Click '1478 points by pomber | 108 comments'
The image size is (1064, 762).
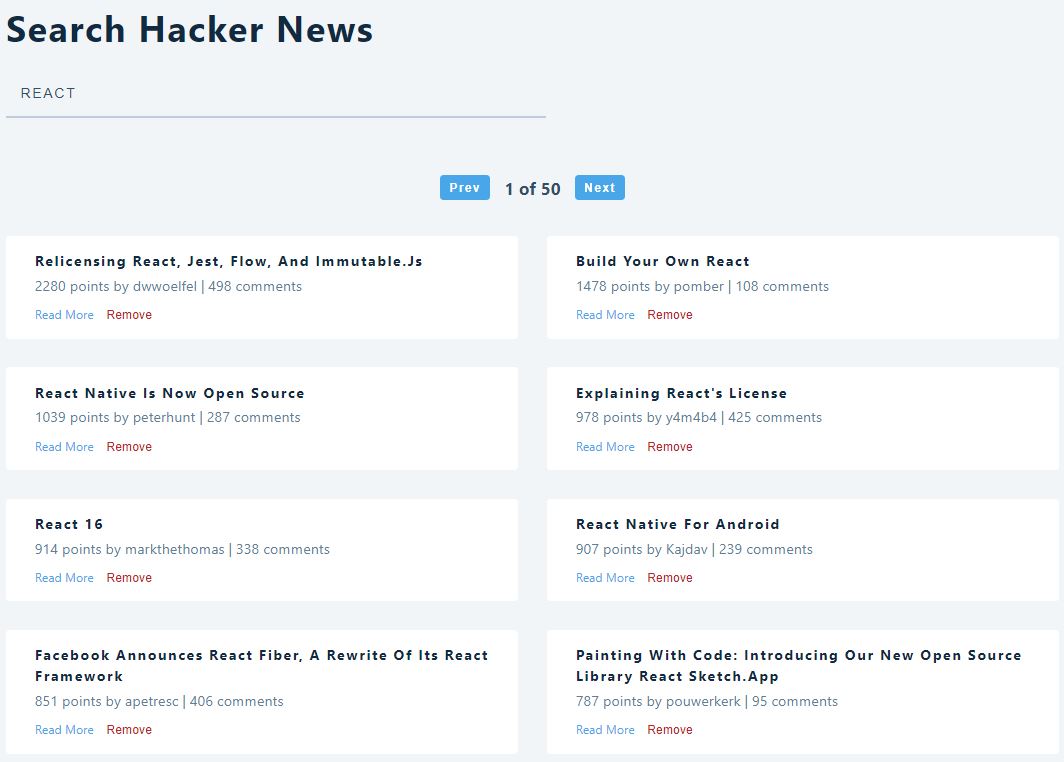(x=702, y=286)
